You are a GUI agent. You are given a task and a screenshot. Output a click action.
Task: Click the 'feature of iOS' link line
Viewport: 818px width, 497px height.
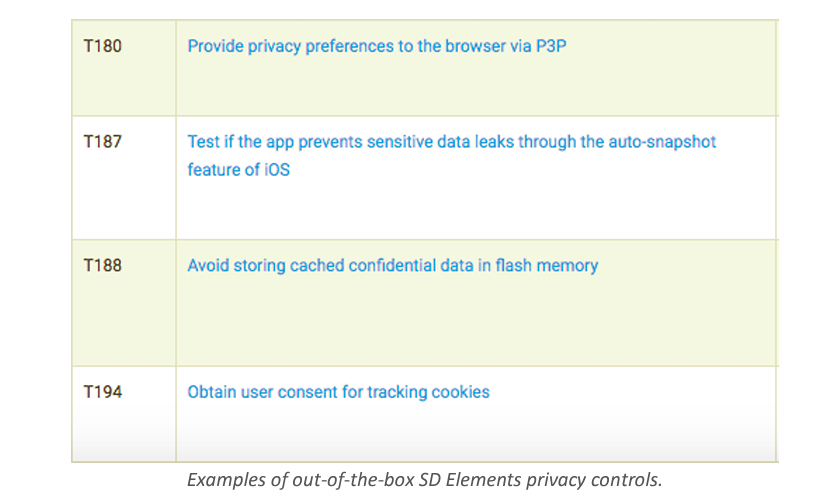coord(238,170)
